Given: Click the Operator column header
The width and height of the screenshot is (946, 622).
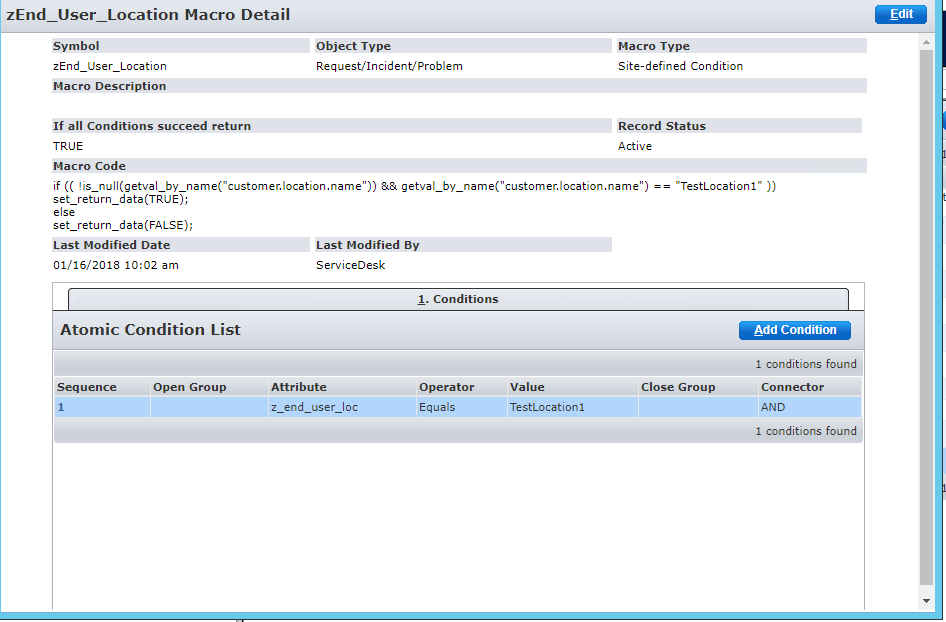Looking at the screenshot, I should pyautogui.click(x=447, y=387).
